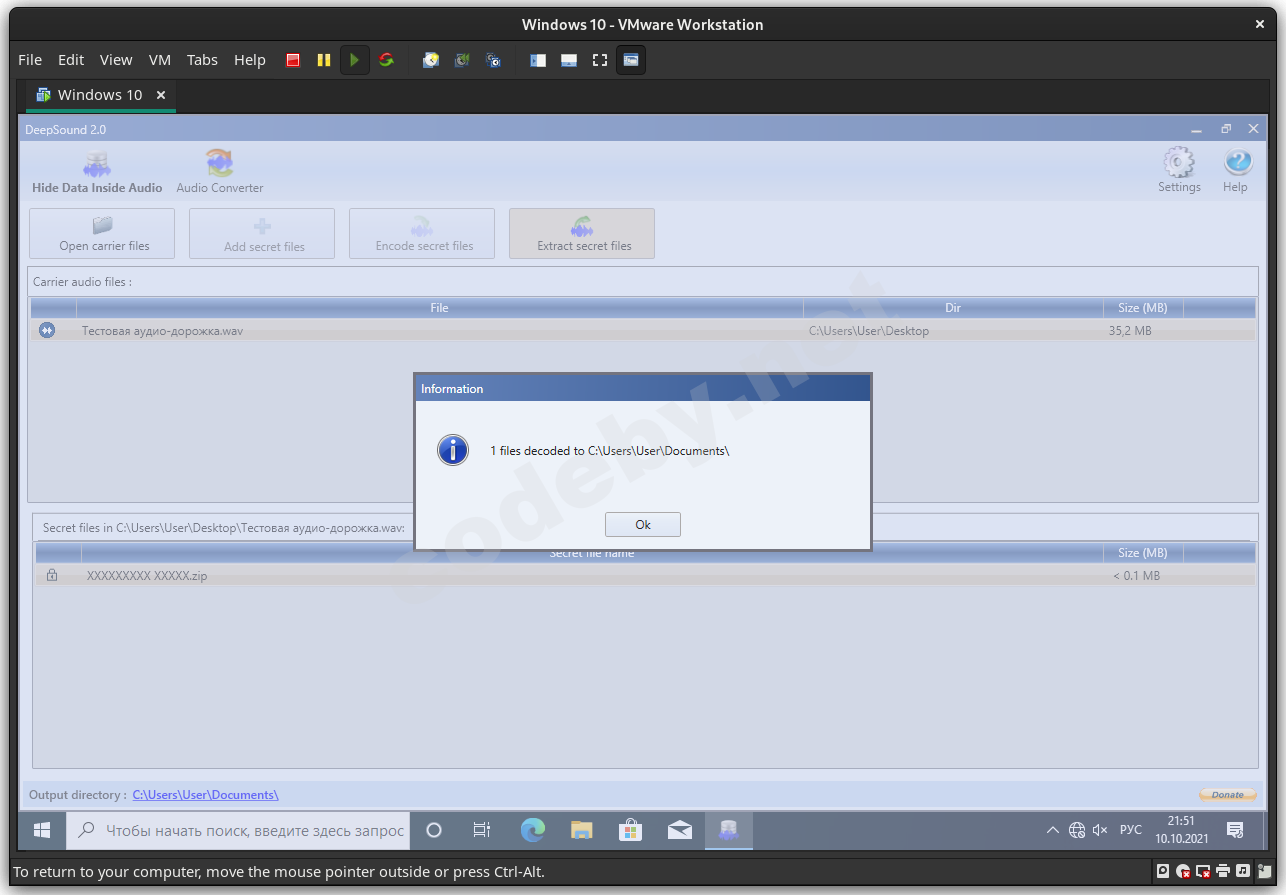Open DeepSound Settings gear
The height and width of the screenshot is (895, 1286).
(x=1179, y=164)
